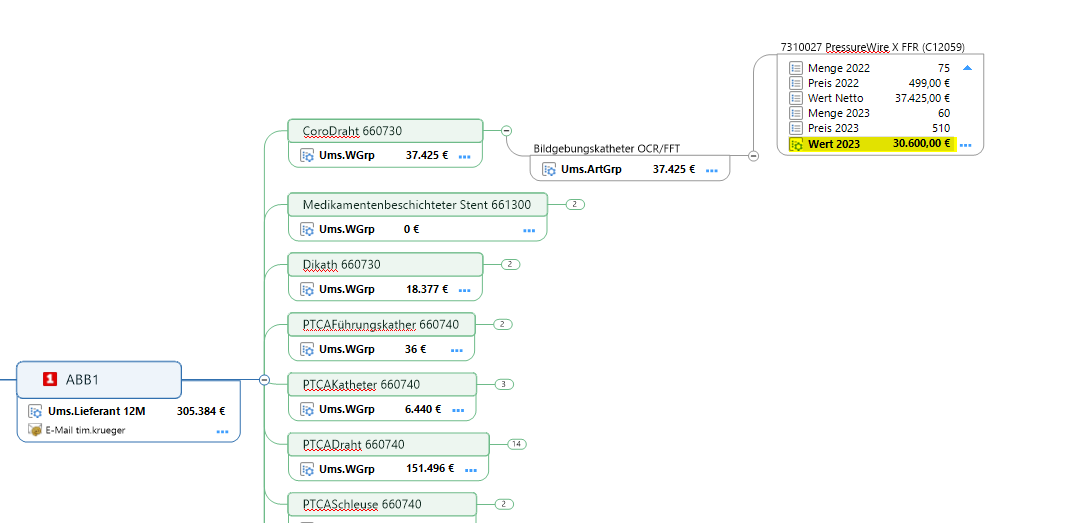Screen dimensions: 1076x523
Task: Click the Preis 2023 property icon
Action: (796, 128)
